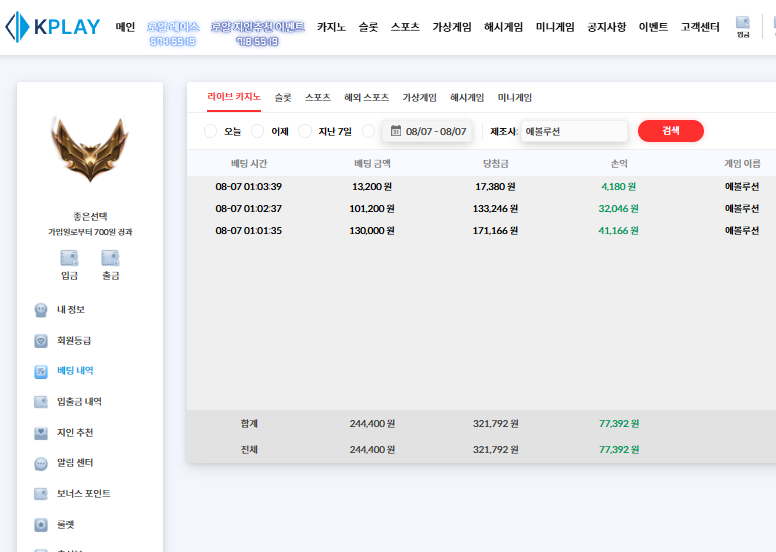The height and width of the screenshot is (552, 776).
Task: Click the 133,246 원 winnings cell
Action: [x=495, y=208]
